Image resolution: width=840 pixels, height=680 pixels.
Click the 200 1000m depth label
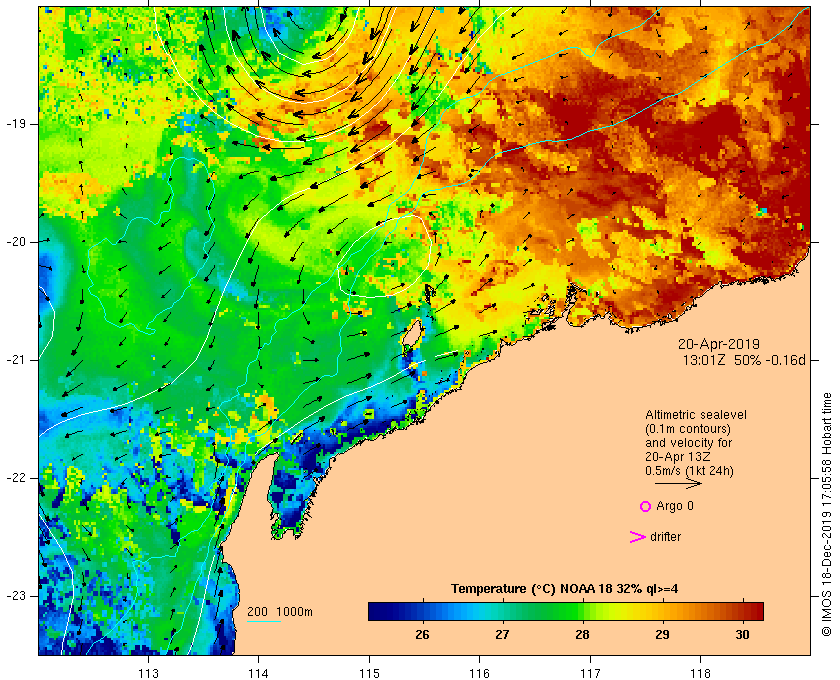[x=280, y=612]
